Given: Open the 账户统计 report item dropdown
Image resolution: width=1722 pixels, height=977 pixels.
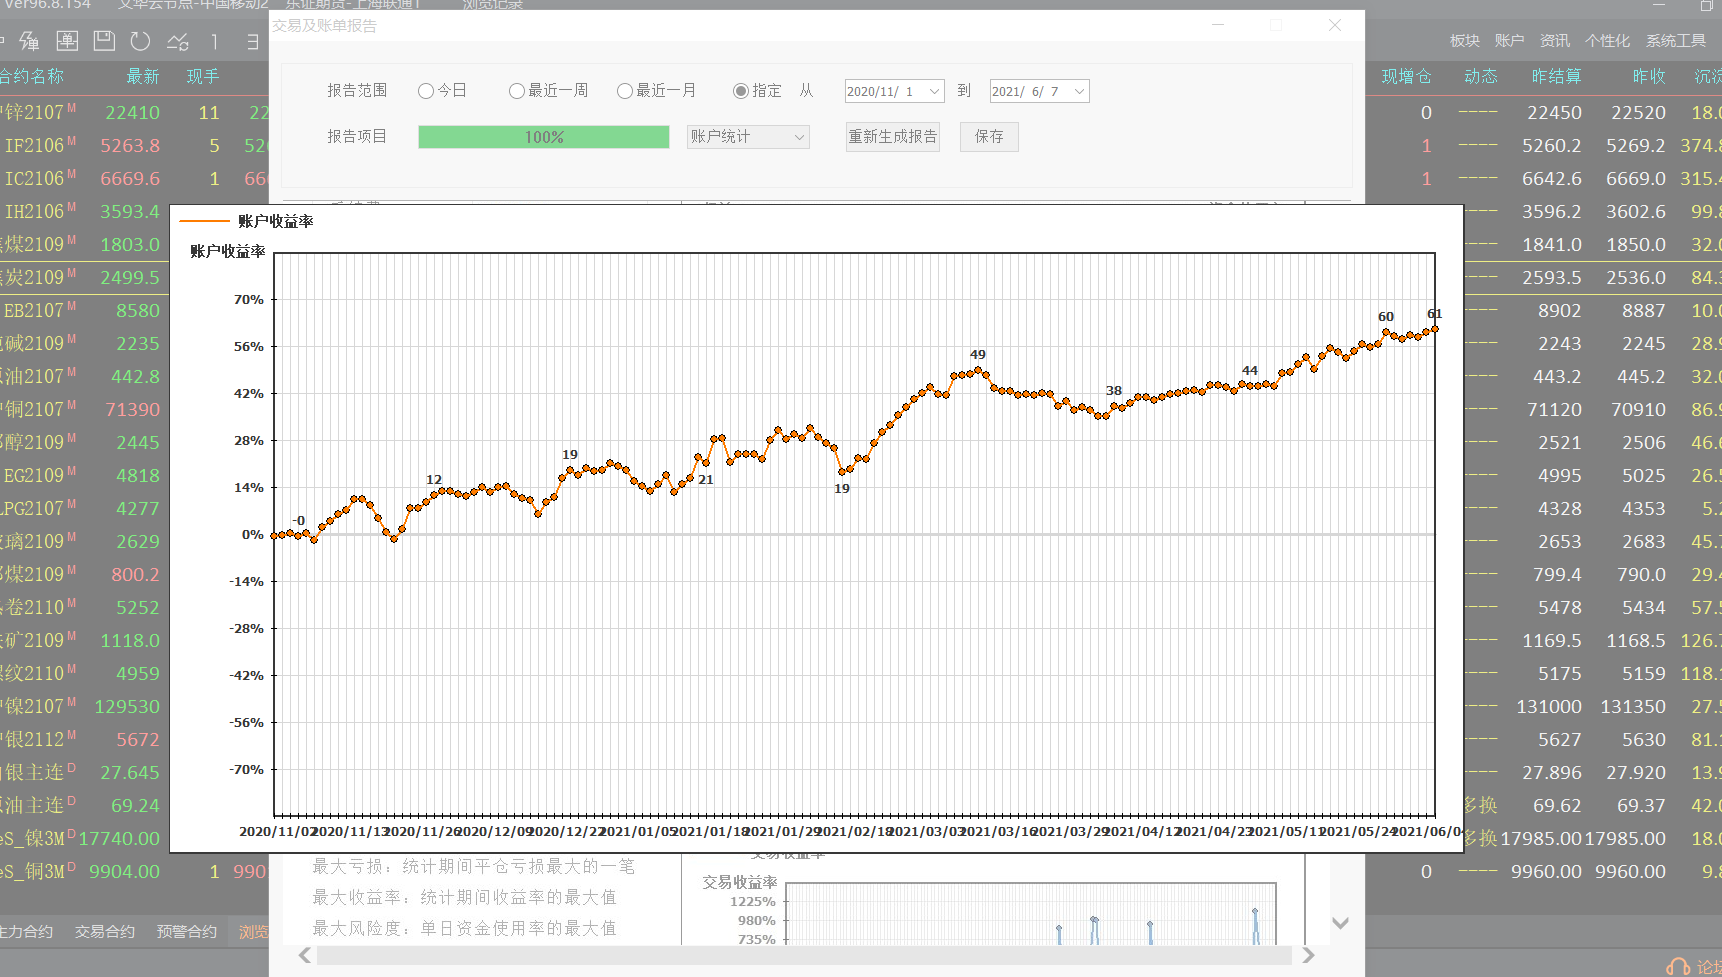Looking at the screenshot, I should tap(748, 137).
